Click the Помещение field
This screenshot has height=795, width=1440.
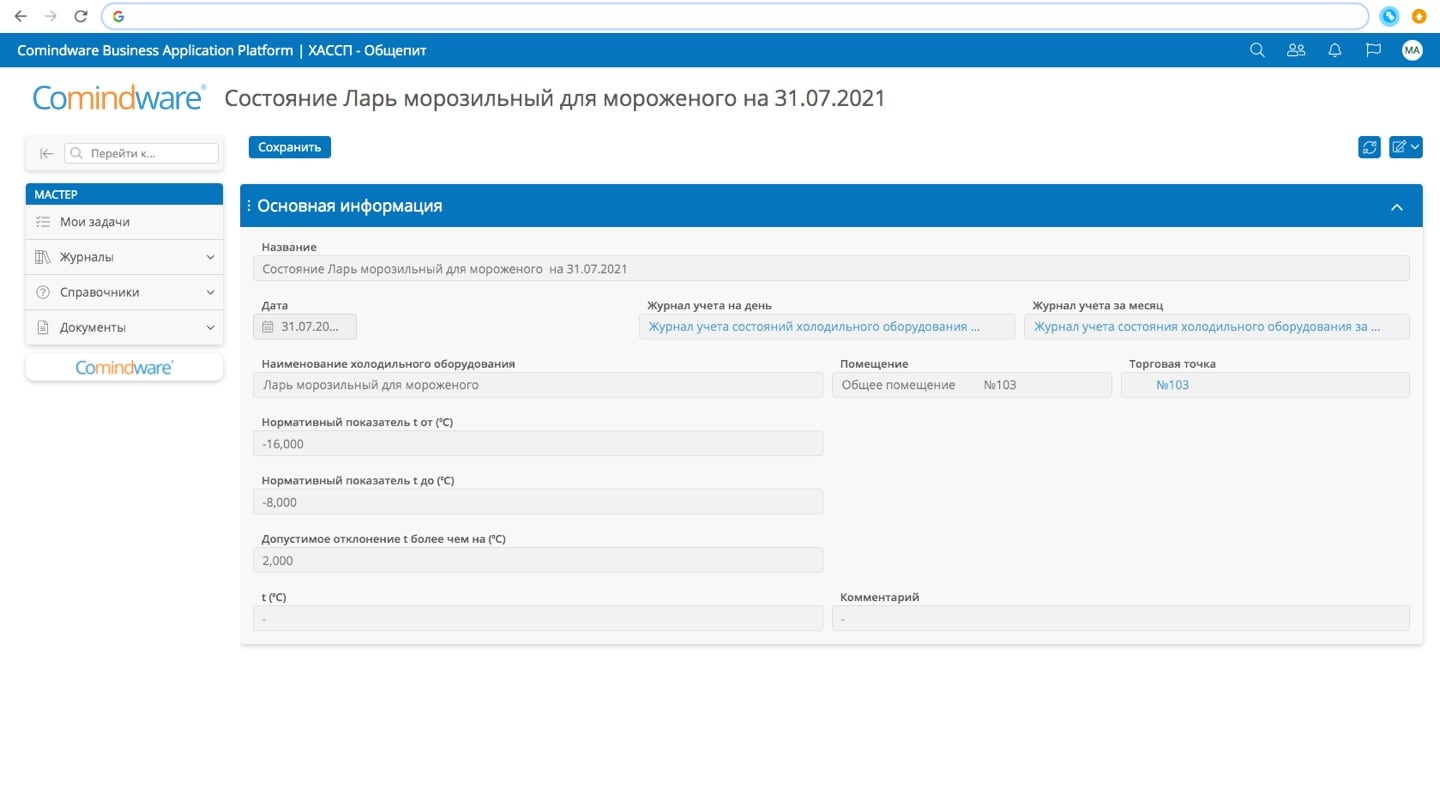[971, 385]
